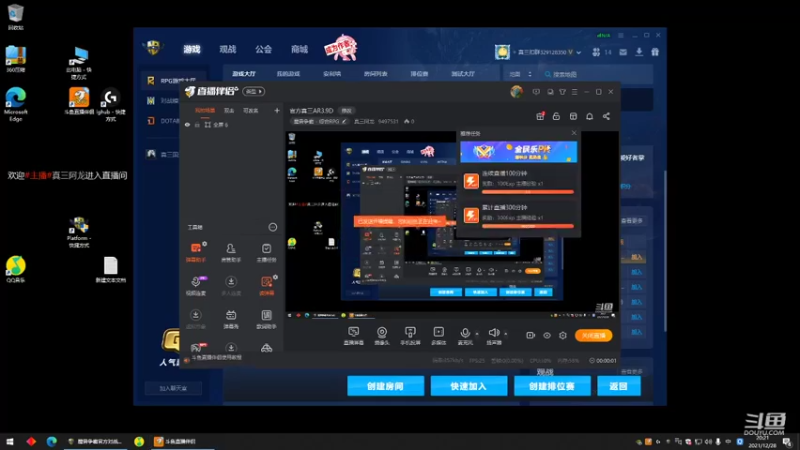Mute the speaker icon
Screen dimensions: 800x450
pos(493,333)
